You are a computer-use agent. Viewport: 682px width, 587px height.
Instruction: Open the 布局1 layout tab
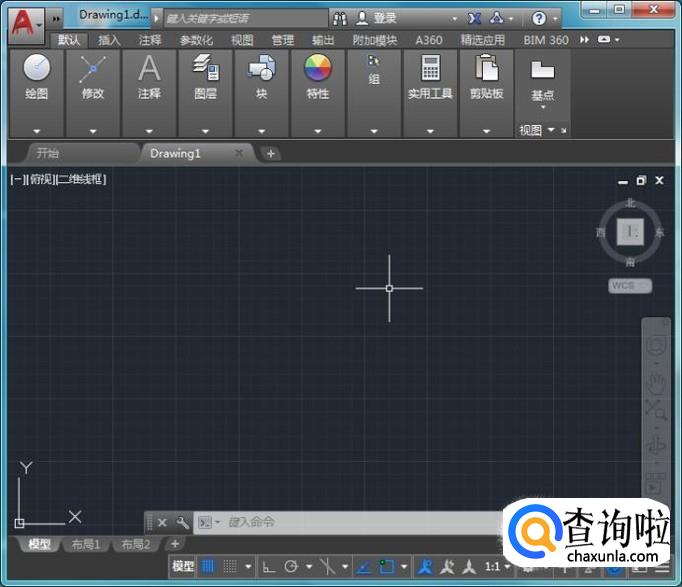[x=85, y=545]
